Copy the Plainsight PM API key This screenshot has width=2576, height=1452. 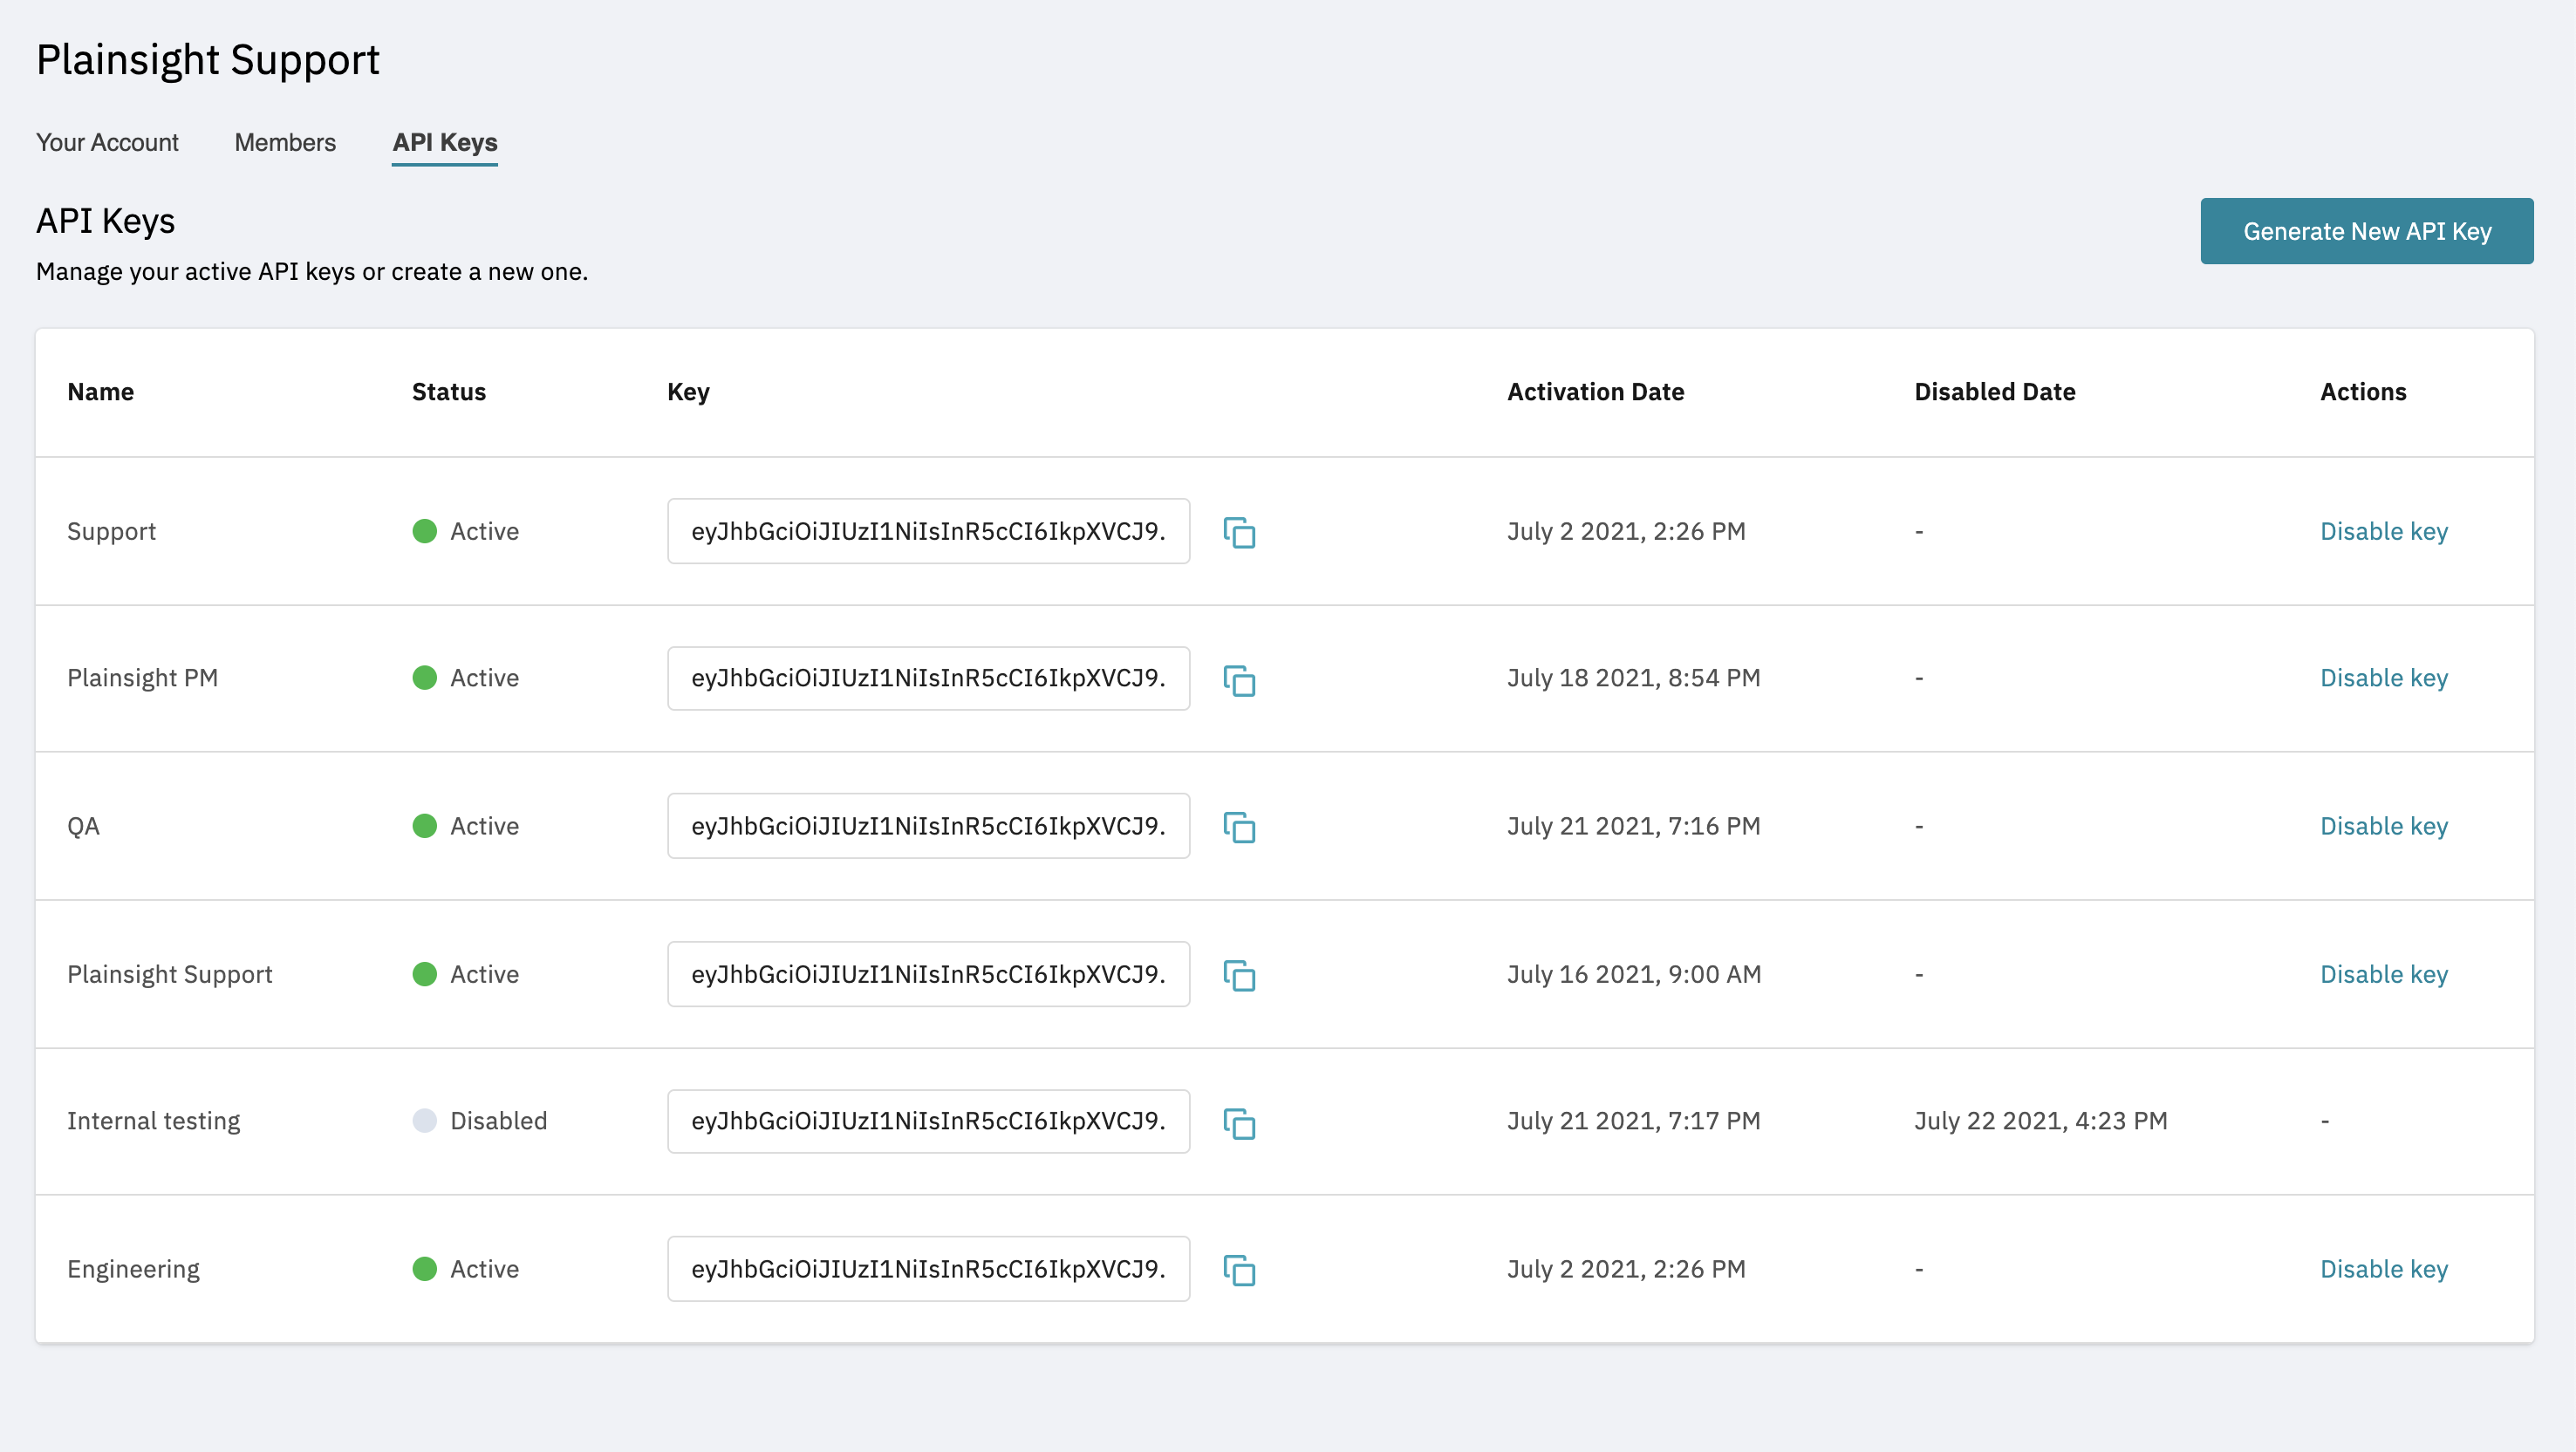tap(1239, 680)
